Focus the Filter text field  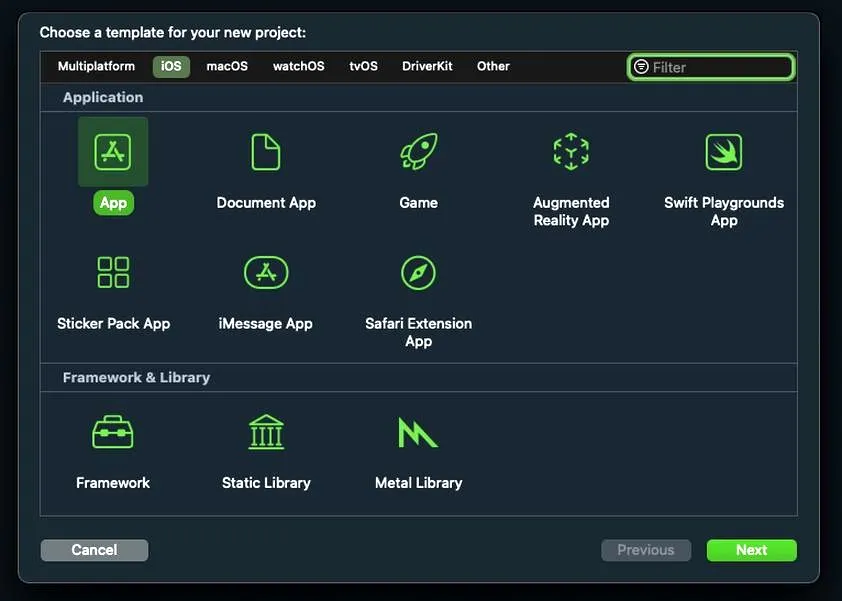pyautogui.click(x=711, y=67)
